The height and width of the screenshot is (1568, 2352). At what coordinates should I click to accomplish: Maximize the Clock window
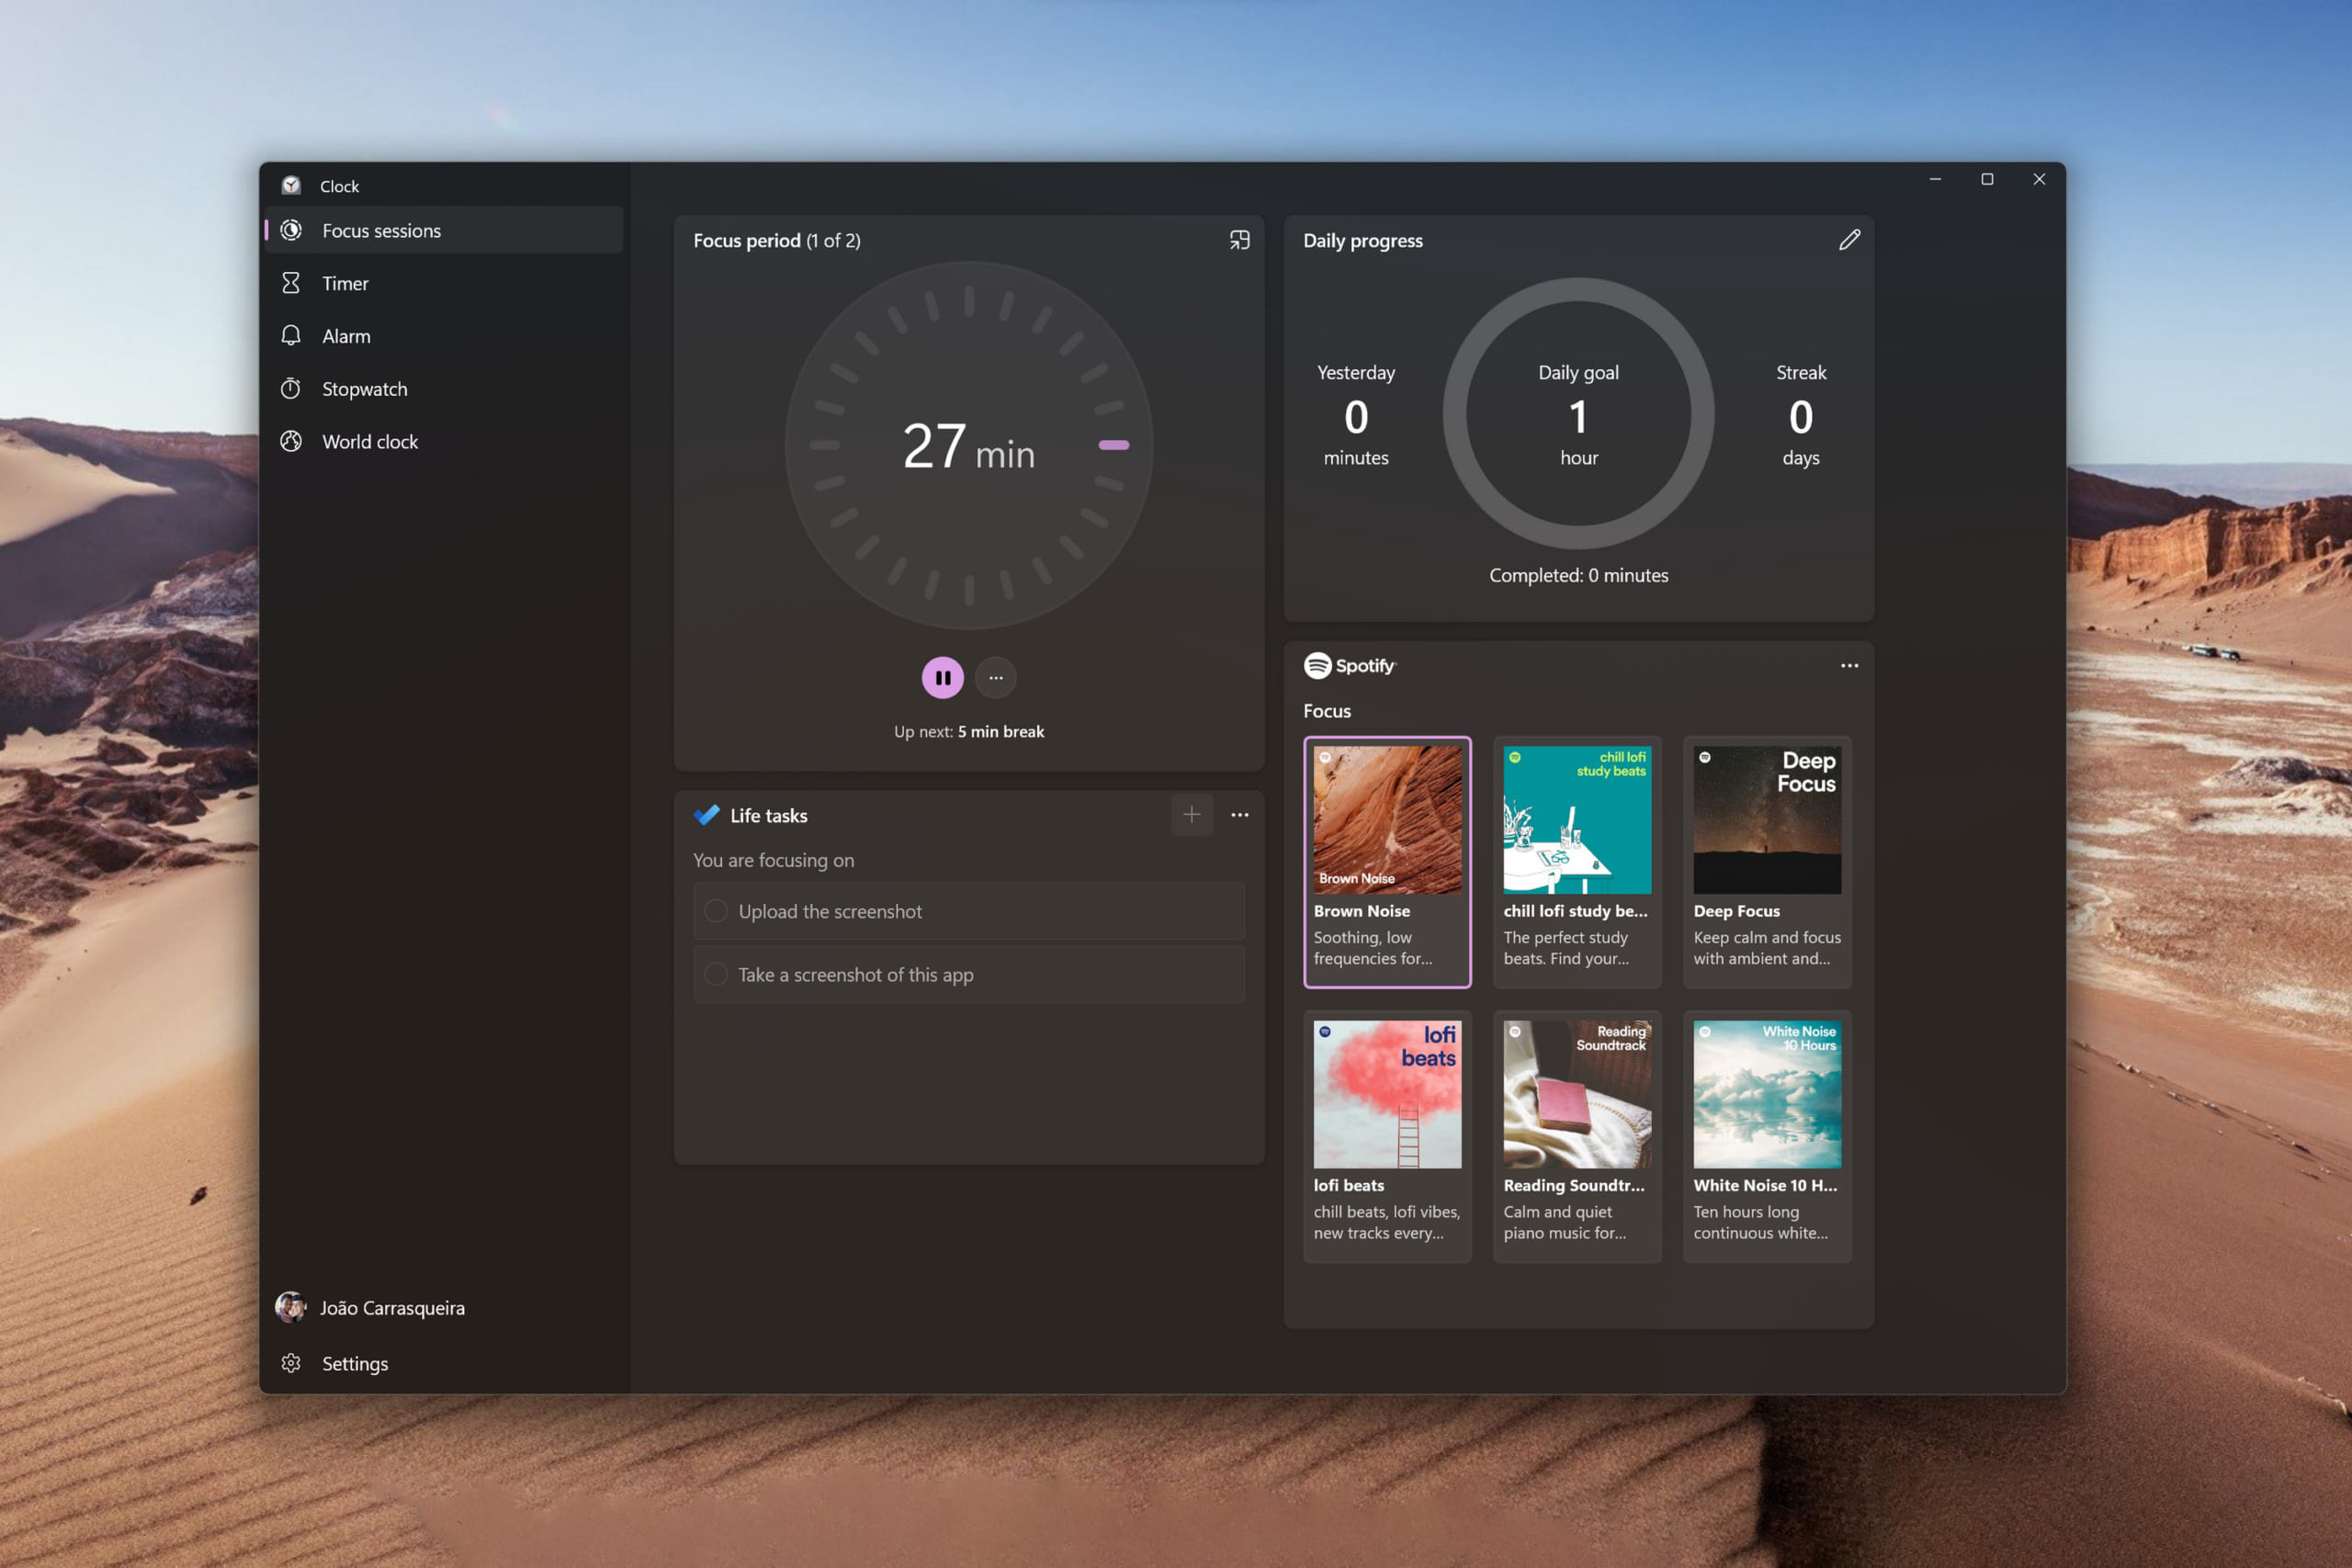point(1987,179)
